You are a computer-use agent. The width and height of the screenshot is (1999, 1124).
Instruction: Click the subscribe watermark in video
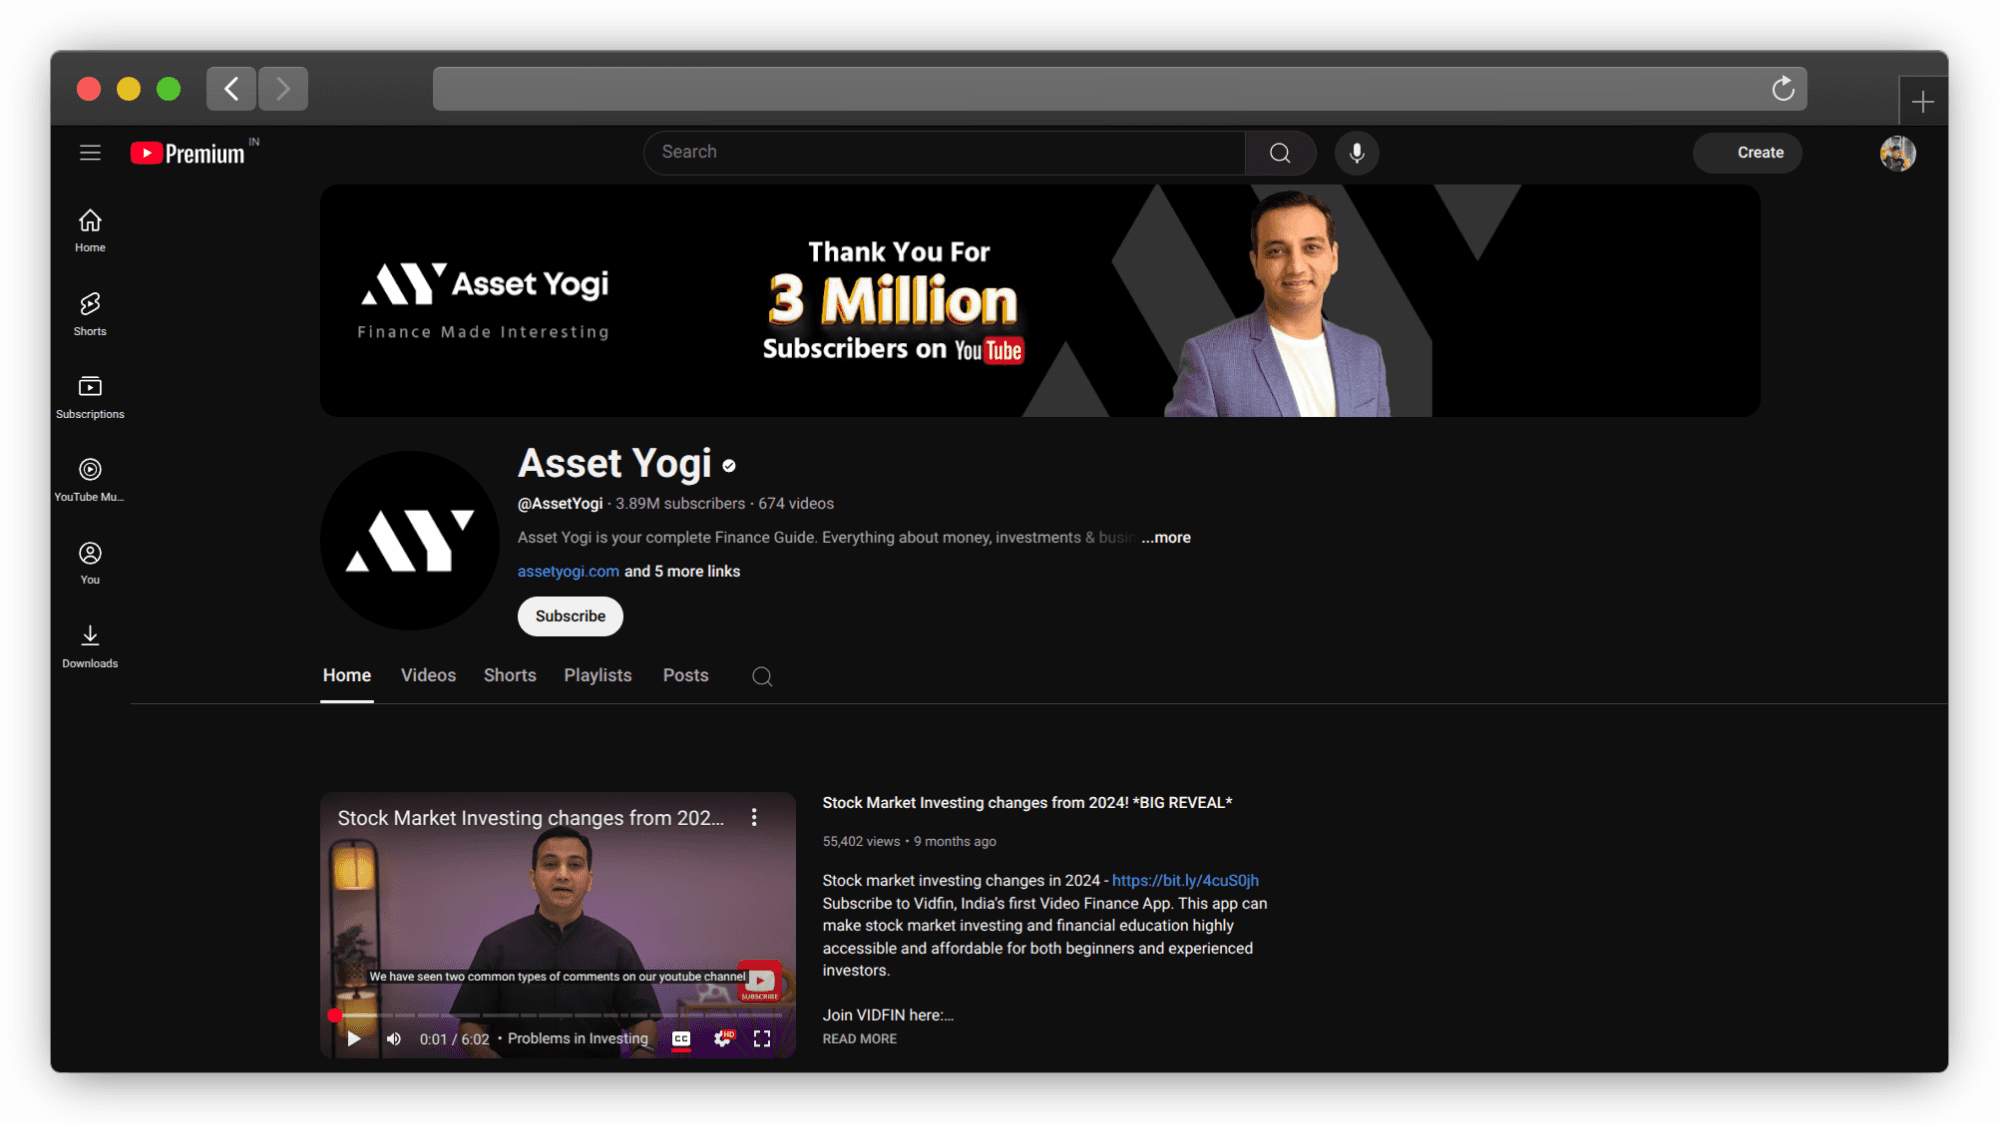click(x=760, y=982)
